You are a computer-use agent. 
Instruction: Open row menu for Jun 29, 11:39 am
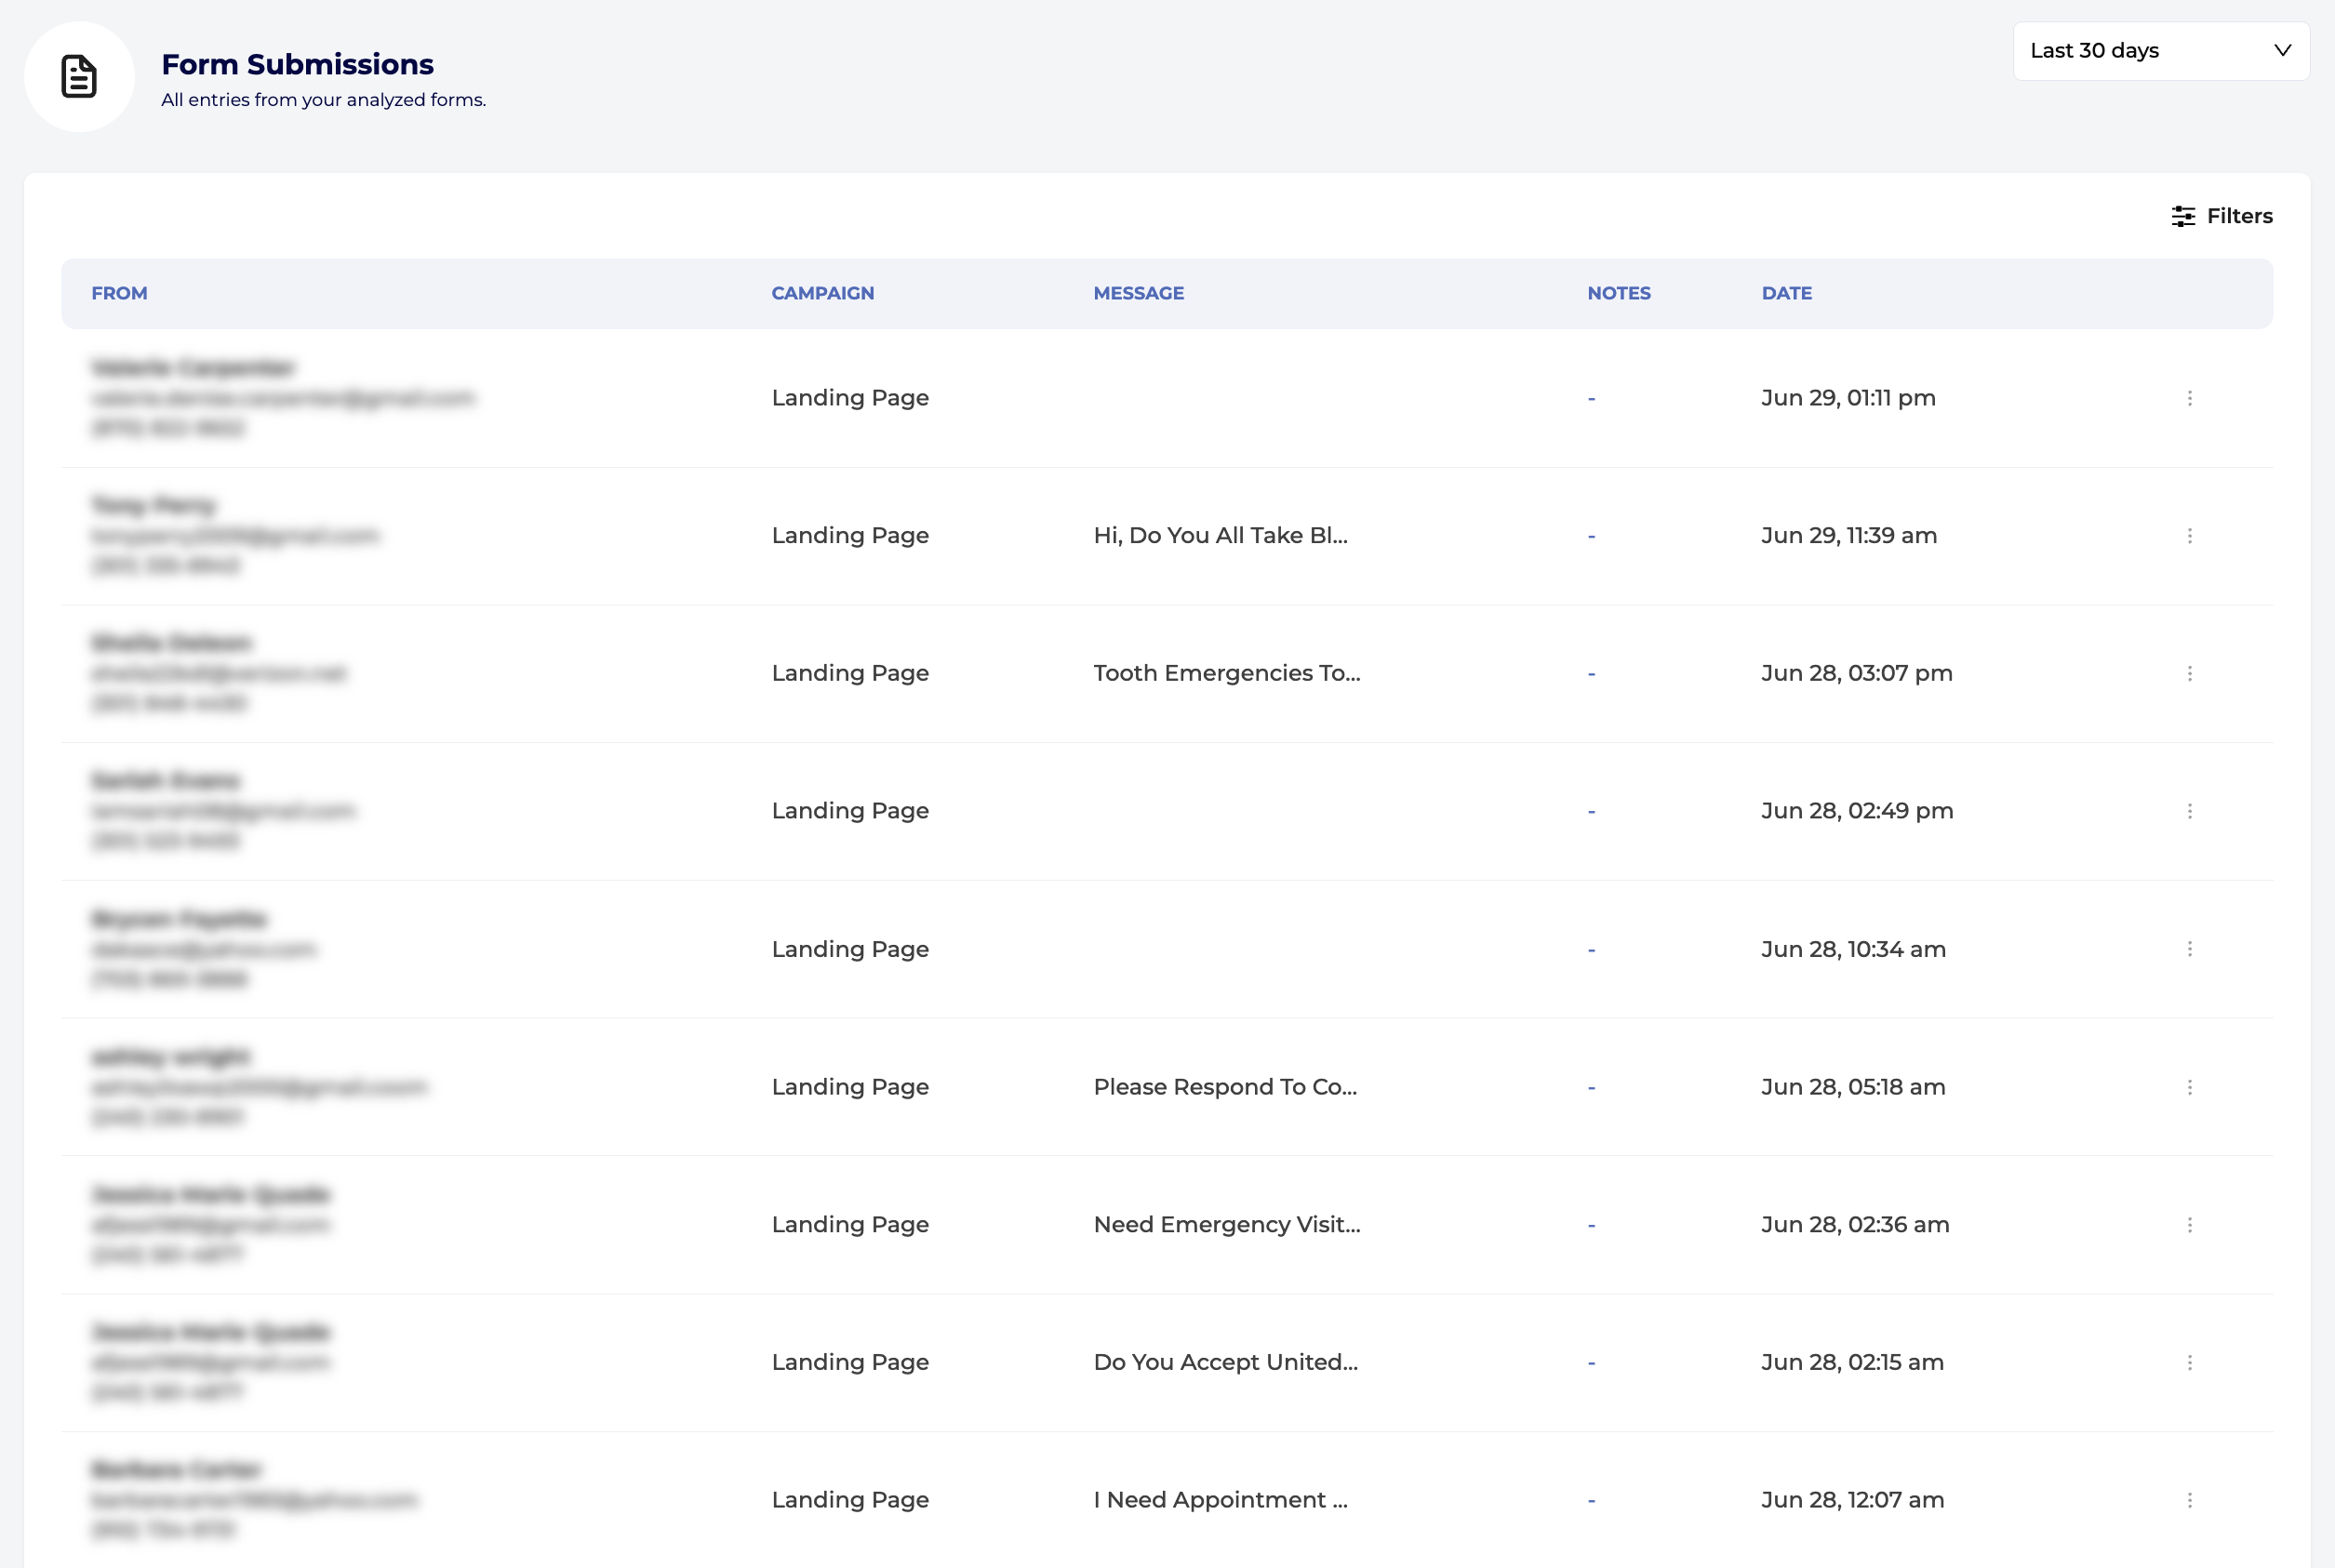tap(2190, 536)
